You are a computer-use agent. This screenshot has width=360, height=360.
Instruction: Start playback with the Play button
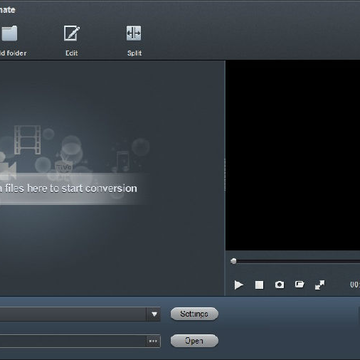point(239,285)
